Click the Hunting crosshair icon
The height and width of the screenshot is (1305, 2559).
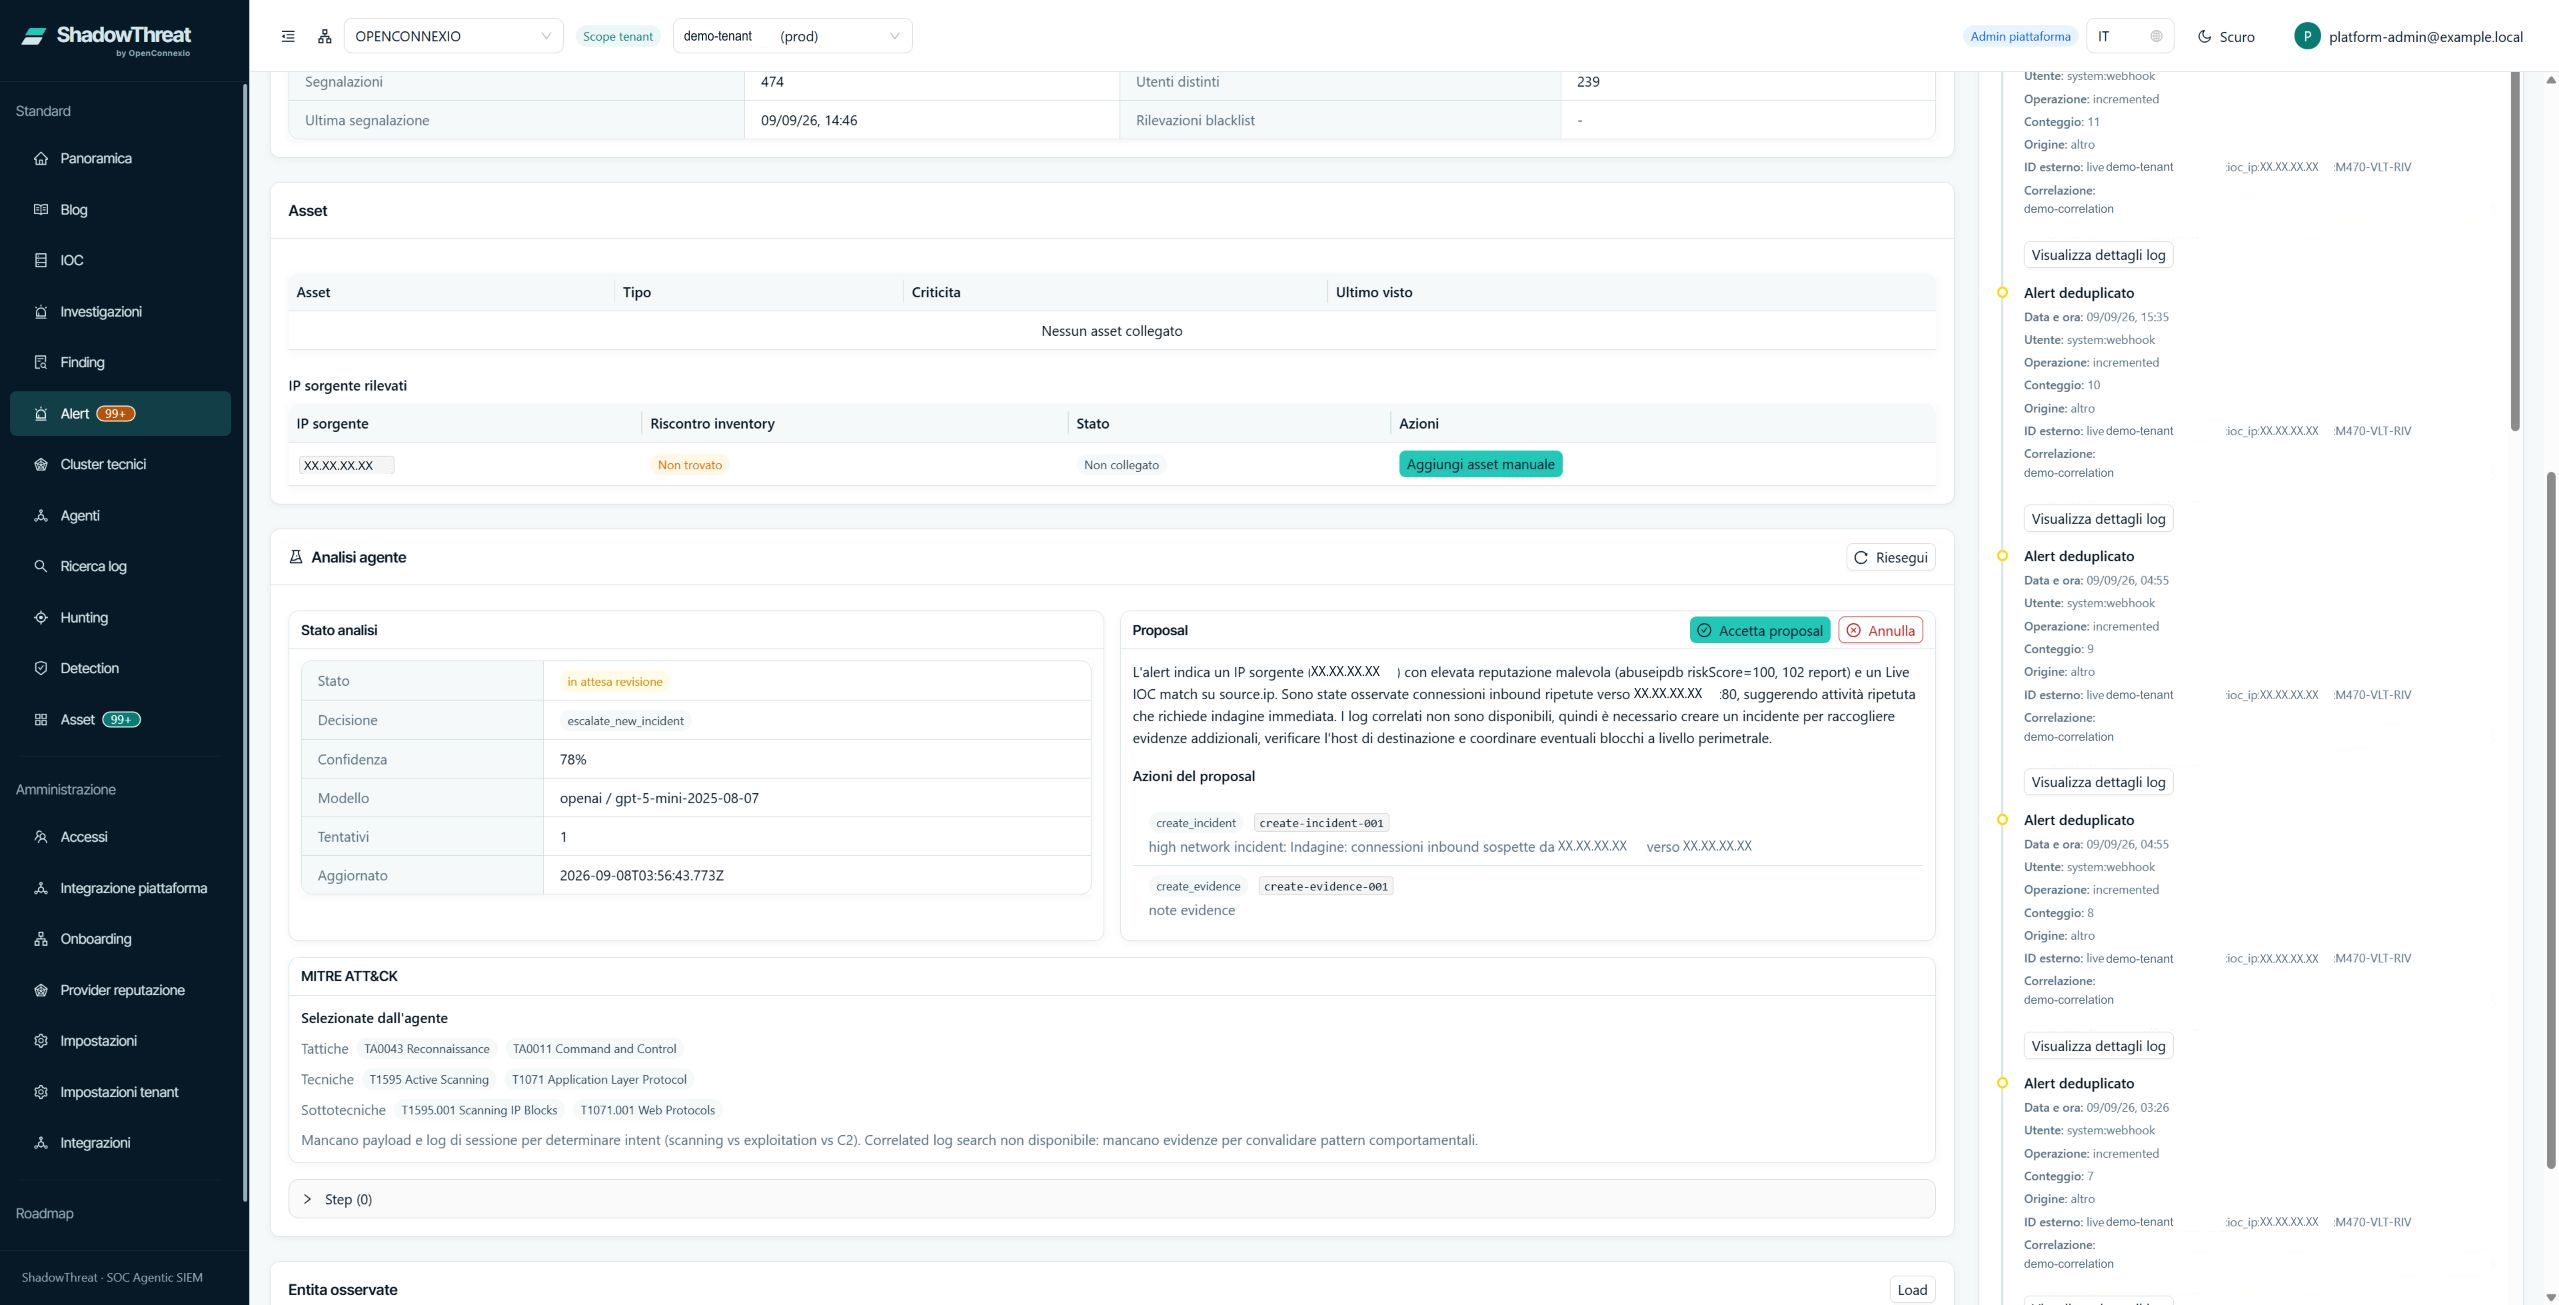coord(41,617)
